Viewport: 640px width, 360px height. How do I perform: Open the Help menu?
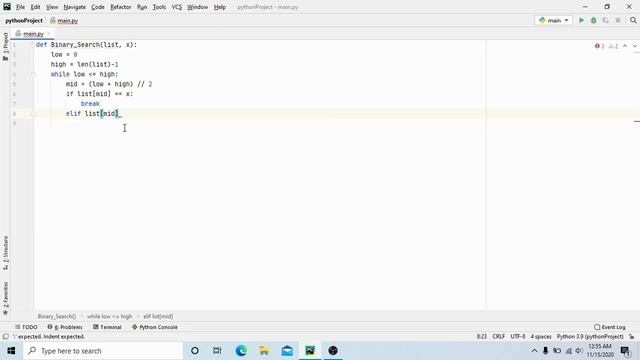pos(220,7)
